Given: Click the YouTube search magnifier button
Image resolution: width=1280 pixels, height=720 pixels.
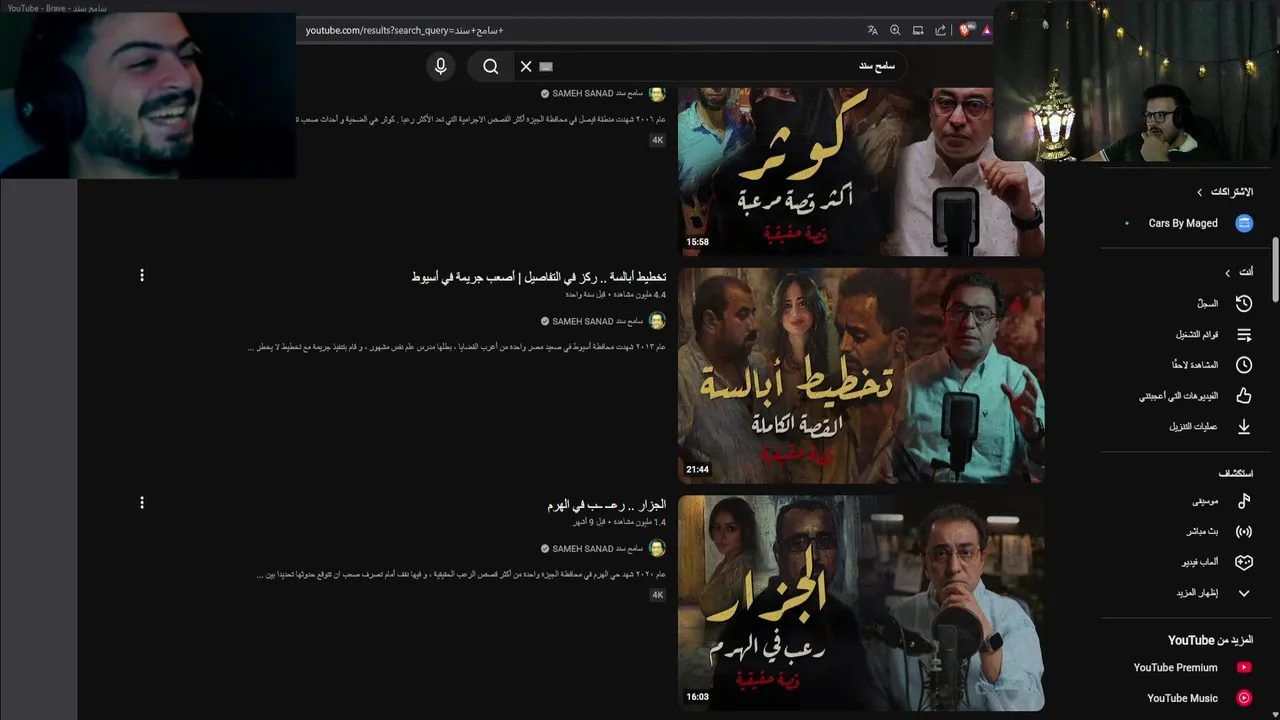Looking at the screenshot, I should [x=490, y=66].
